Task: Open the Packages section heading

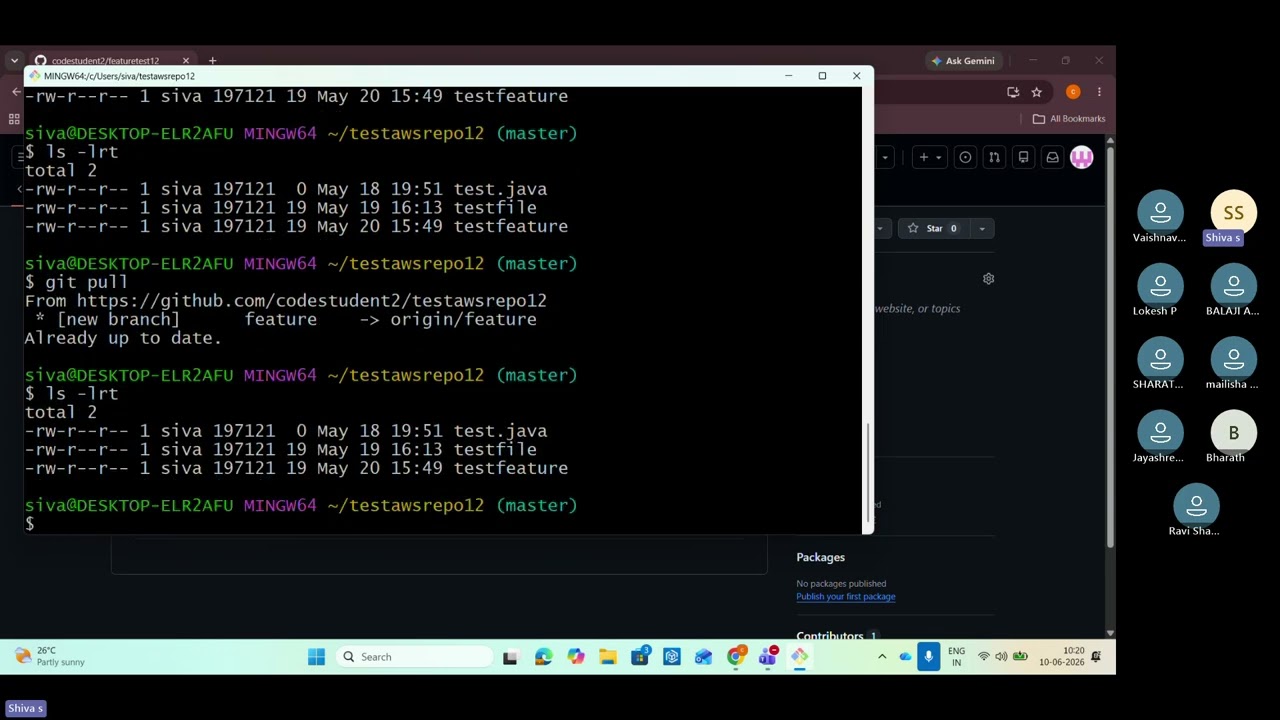Action: point(820,557)
